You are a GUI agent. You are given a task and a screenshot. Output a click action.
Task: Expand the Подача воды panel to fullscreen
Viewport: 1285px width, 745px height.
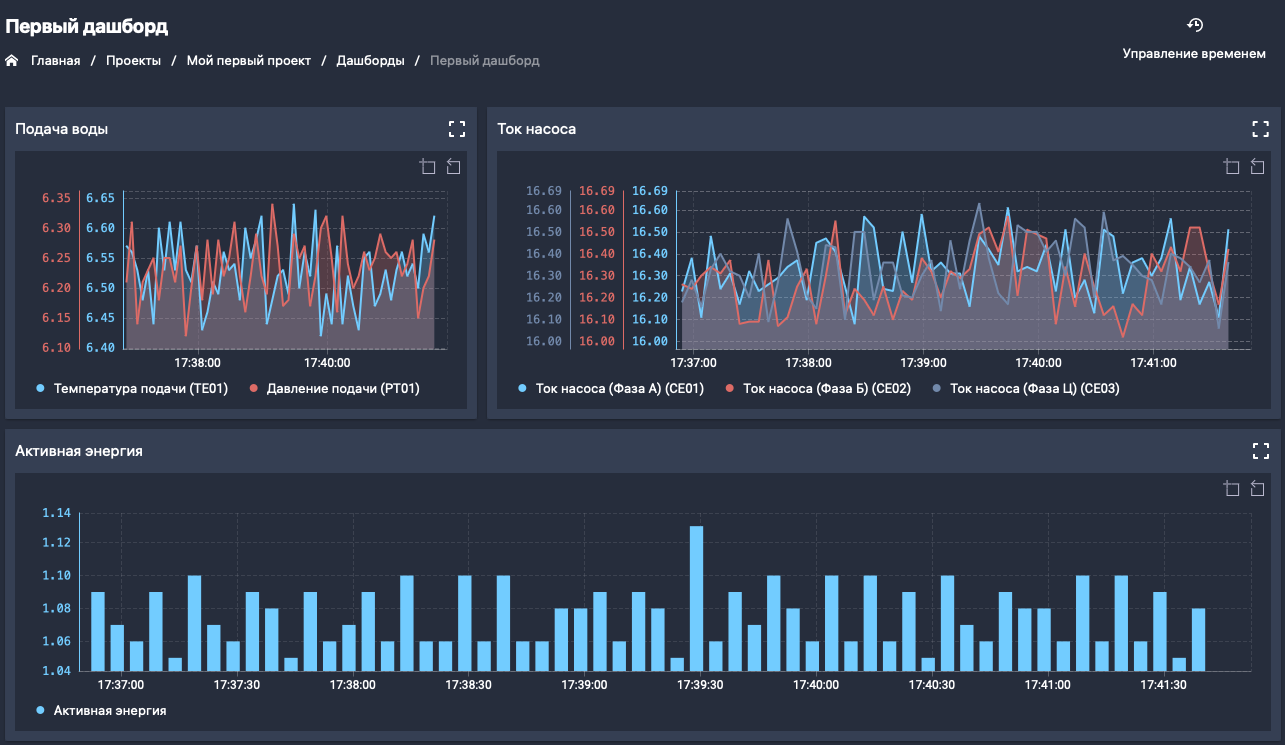point(457,129)
